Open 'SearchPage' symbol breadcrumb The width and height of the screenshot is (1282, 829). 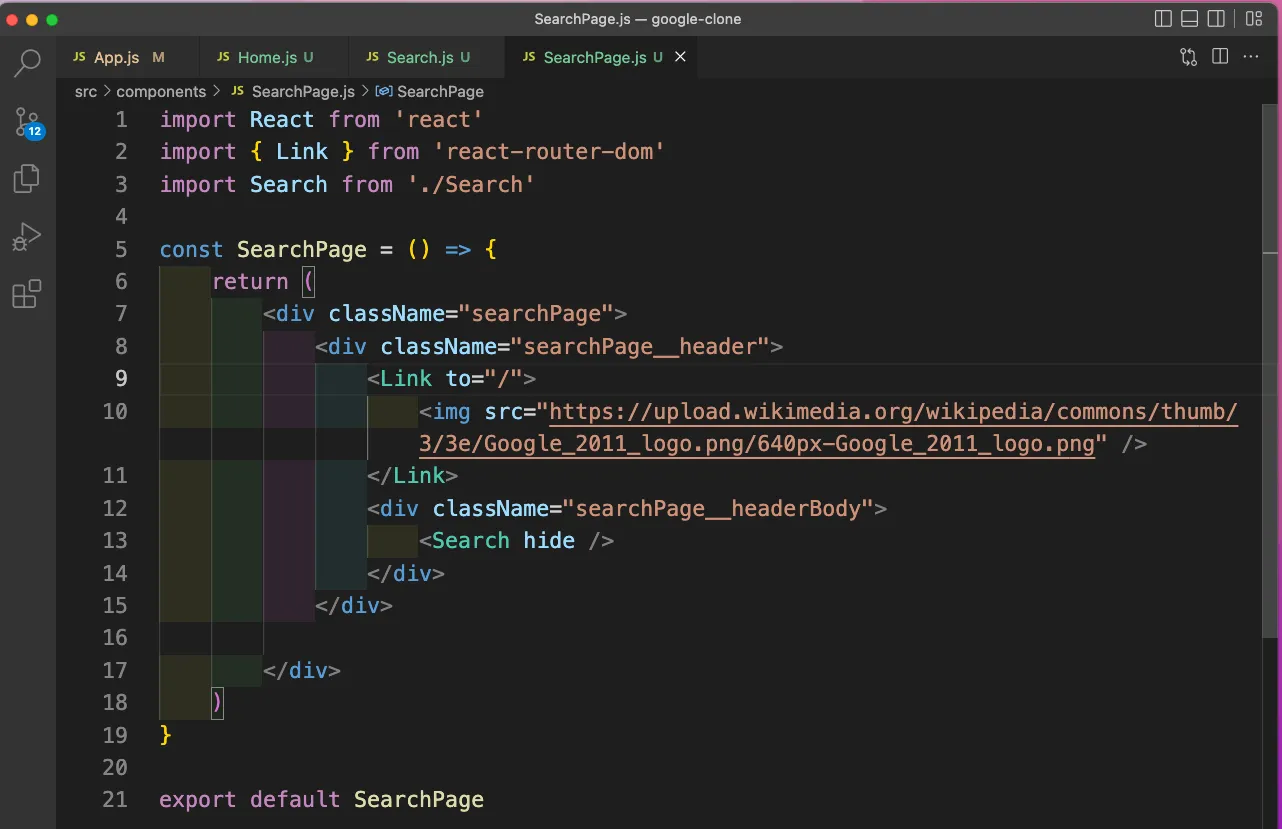coord(440,91)
